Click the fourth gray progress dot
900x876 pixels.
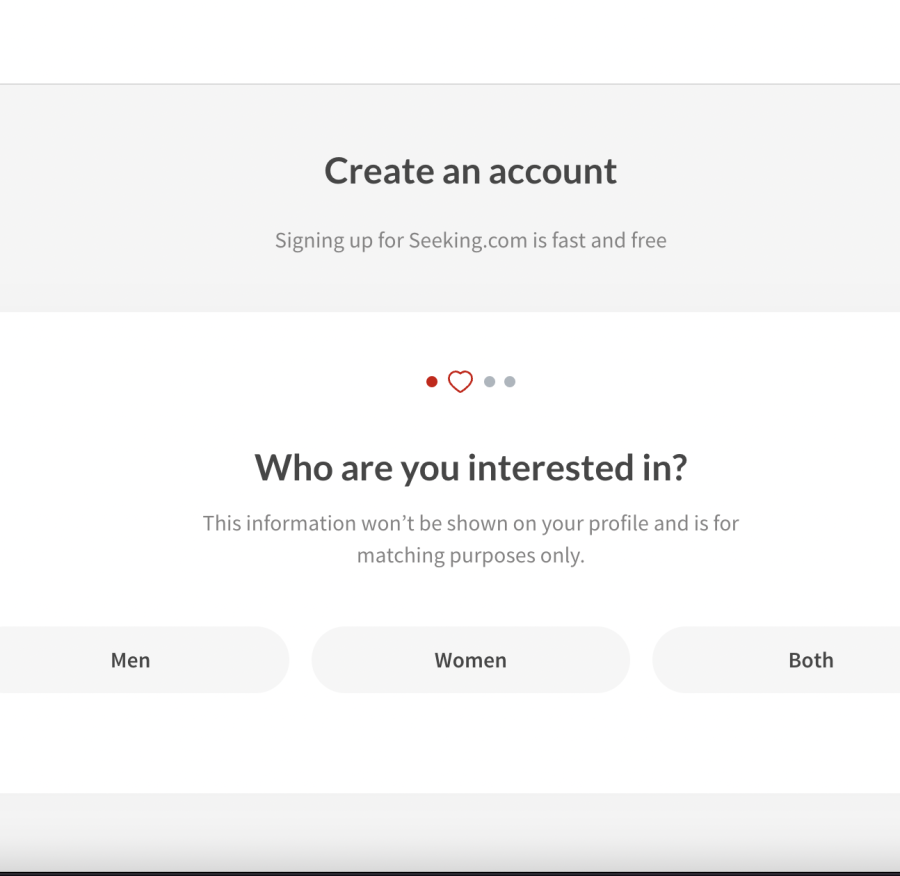pyautogui.click(x=510, y=381)
